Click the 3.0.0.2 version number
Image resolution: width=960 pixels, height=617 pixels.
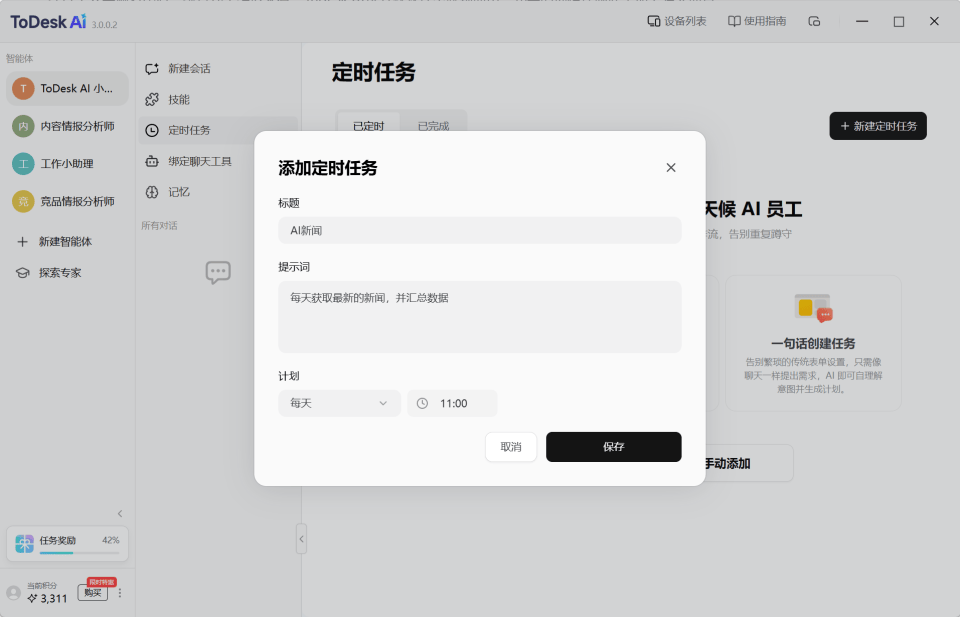coord(105,25)
